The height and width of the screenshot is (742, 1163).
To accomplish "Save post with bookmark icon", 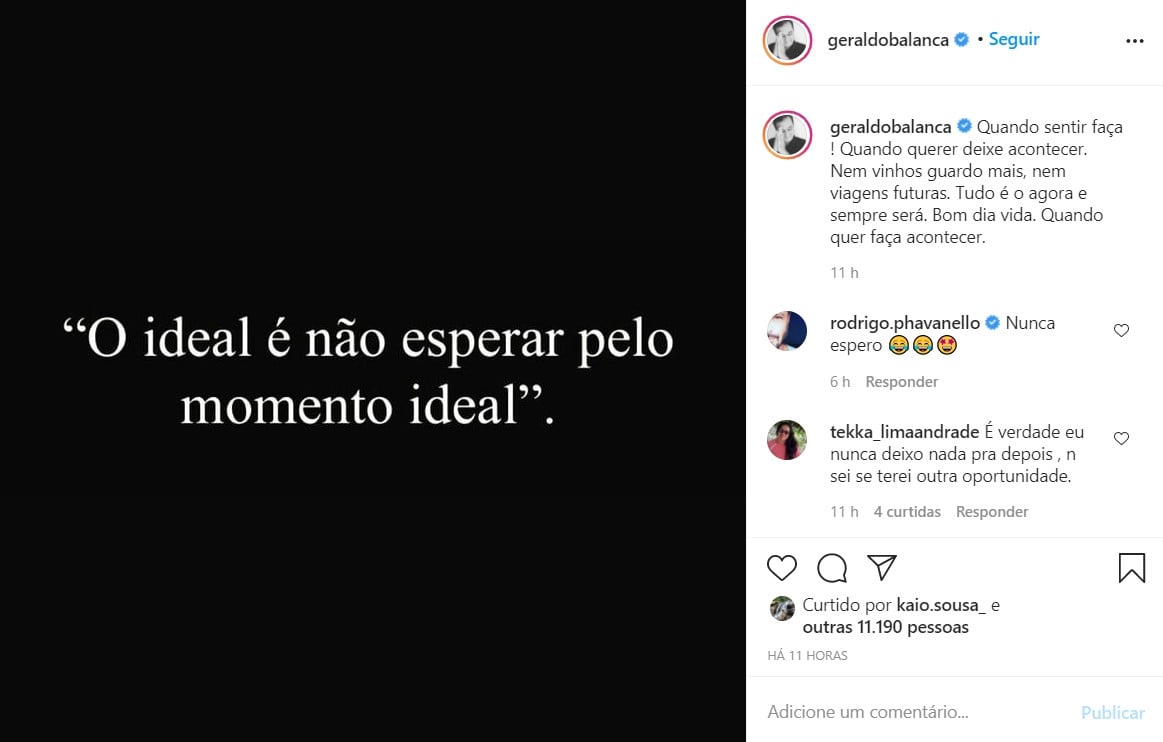I will click(x=1132, y=568).
